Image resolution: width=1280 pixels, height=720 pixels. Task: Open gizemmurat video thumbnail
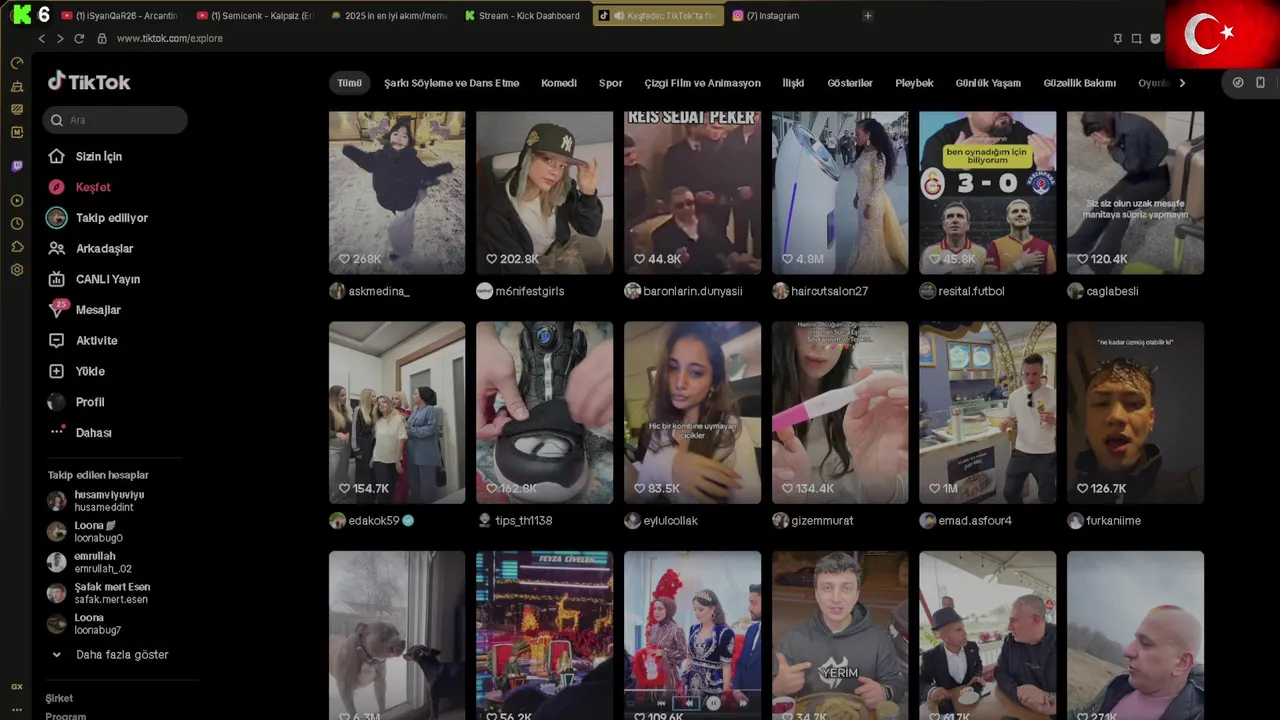click(x=840, y=412)
